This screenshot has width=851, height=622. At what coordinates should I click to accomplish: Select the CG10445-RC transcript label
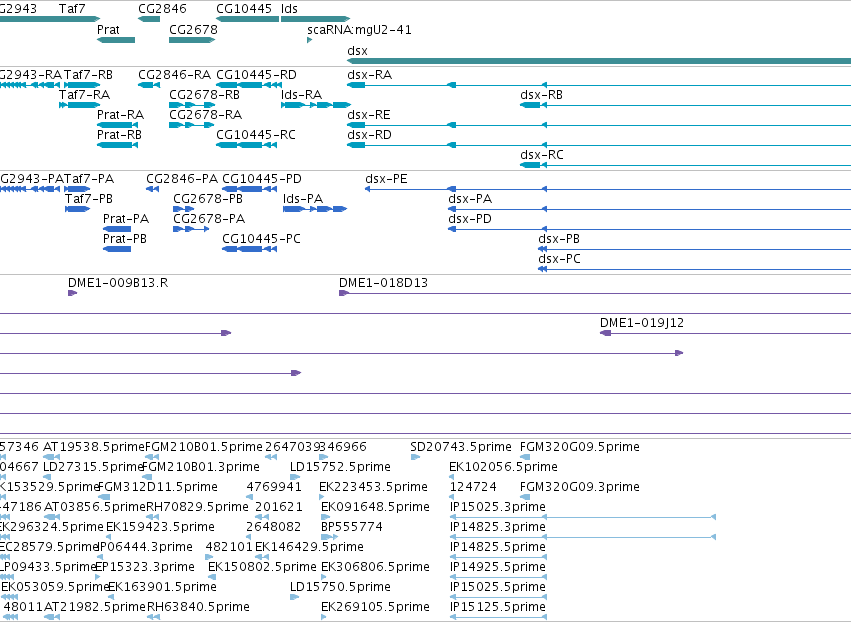(x=256, y=135)
